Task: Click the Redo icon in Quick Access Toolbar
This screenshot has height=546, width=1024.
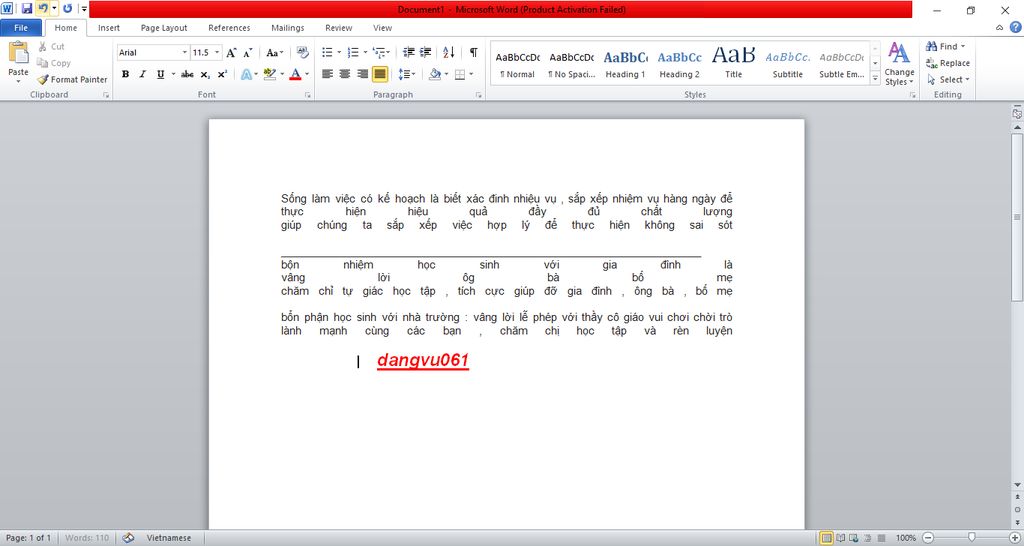Action: 67,9
